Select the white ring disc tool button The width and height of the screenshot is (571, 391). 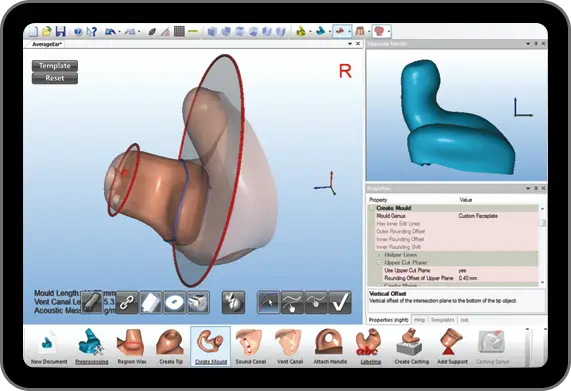174,302
